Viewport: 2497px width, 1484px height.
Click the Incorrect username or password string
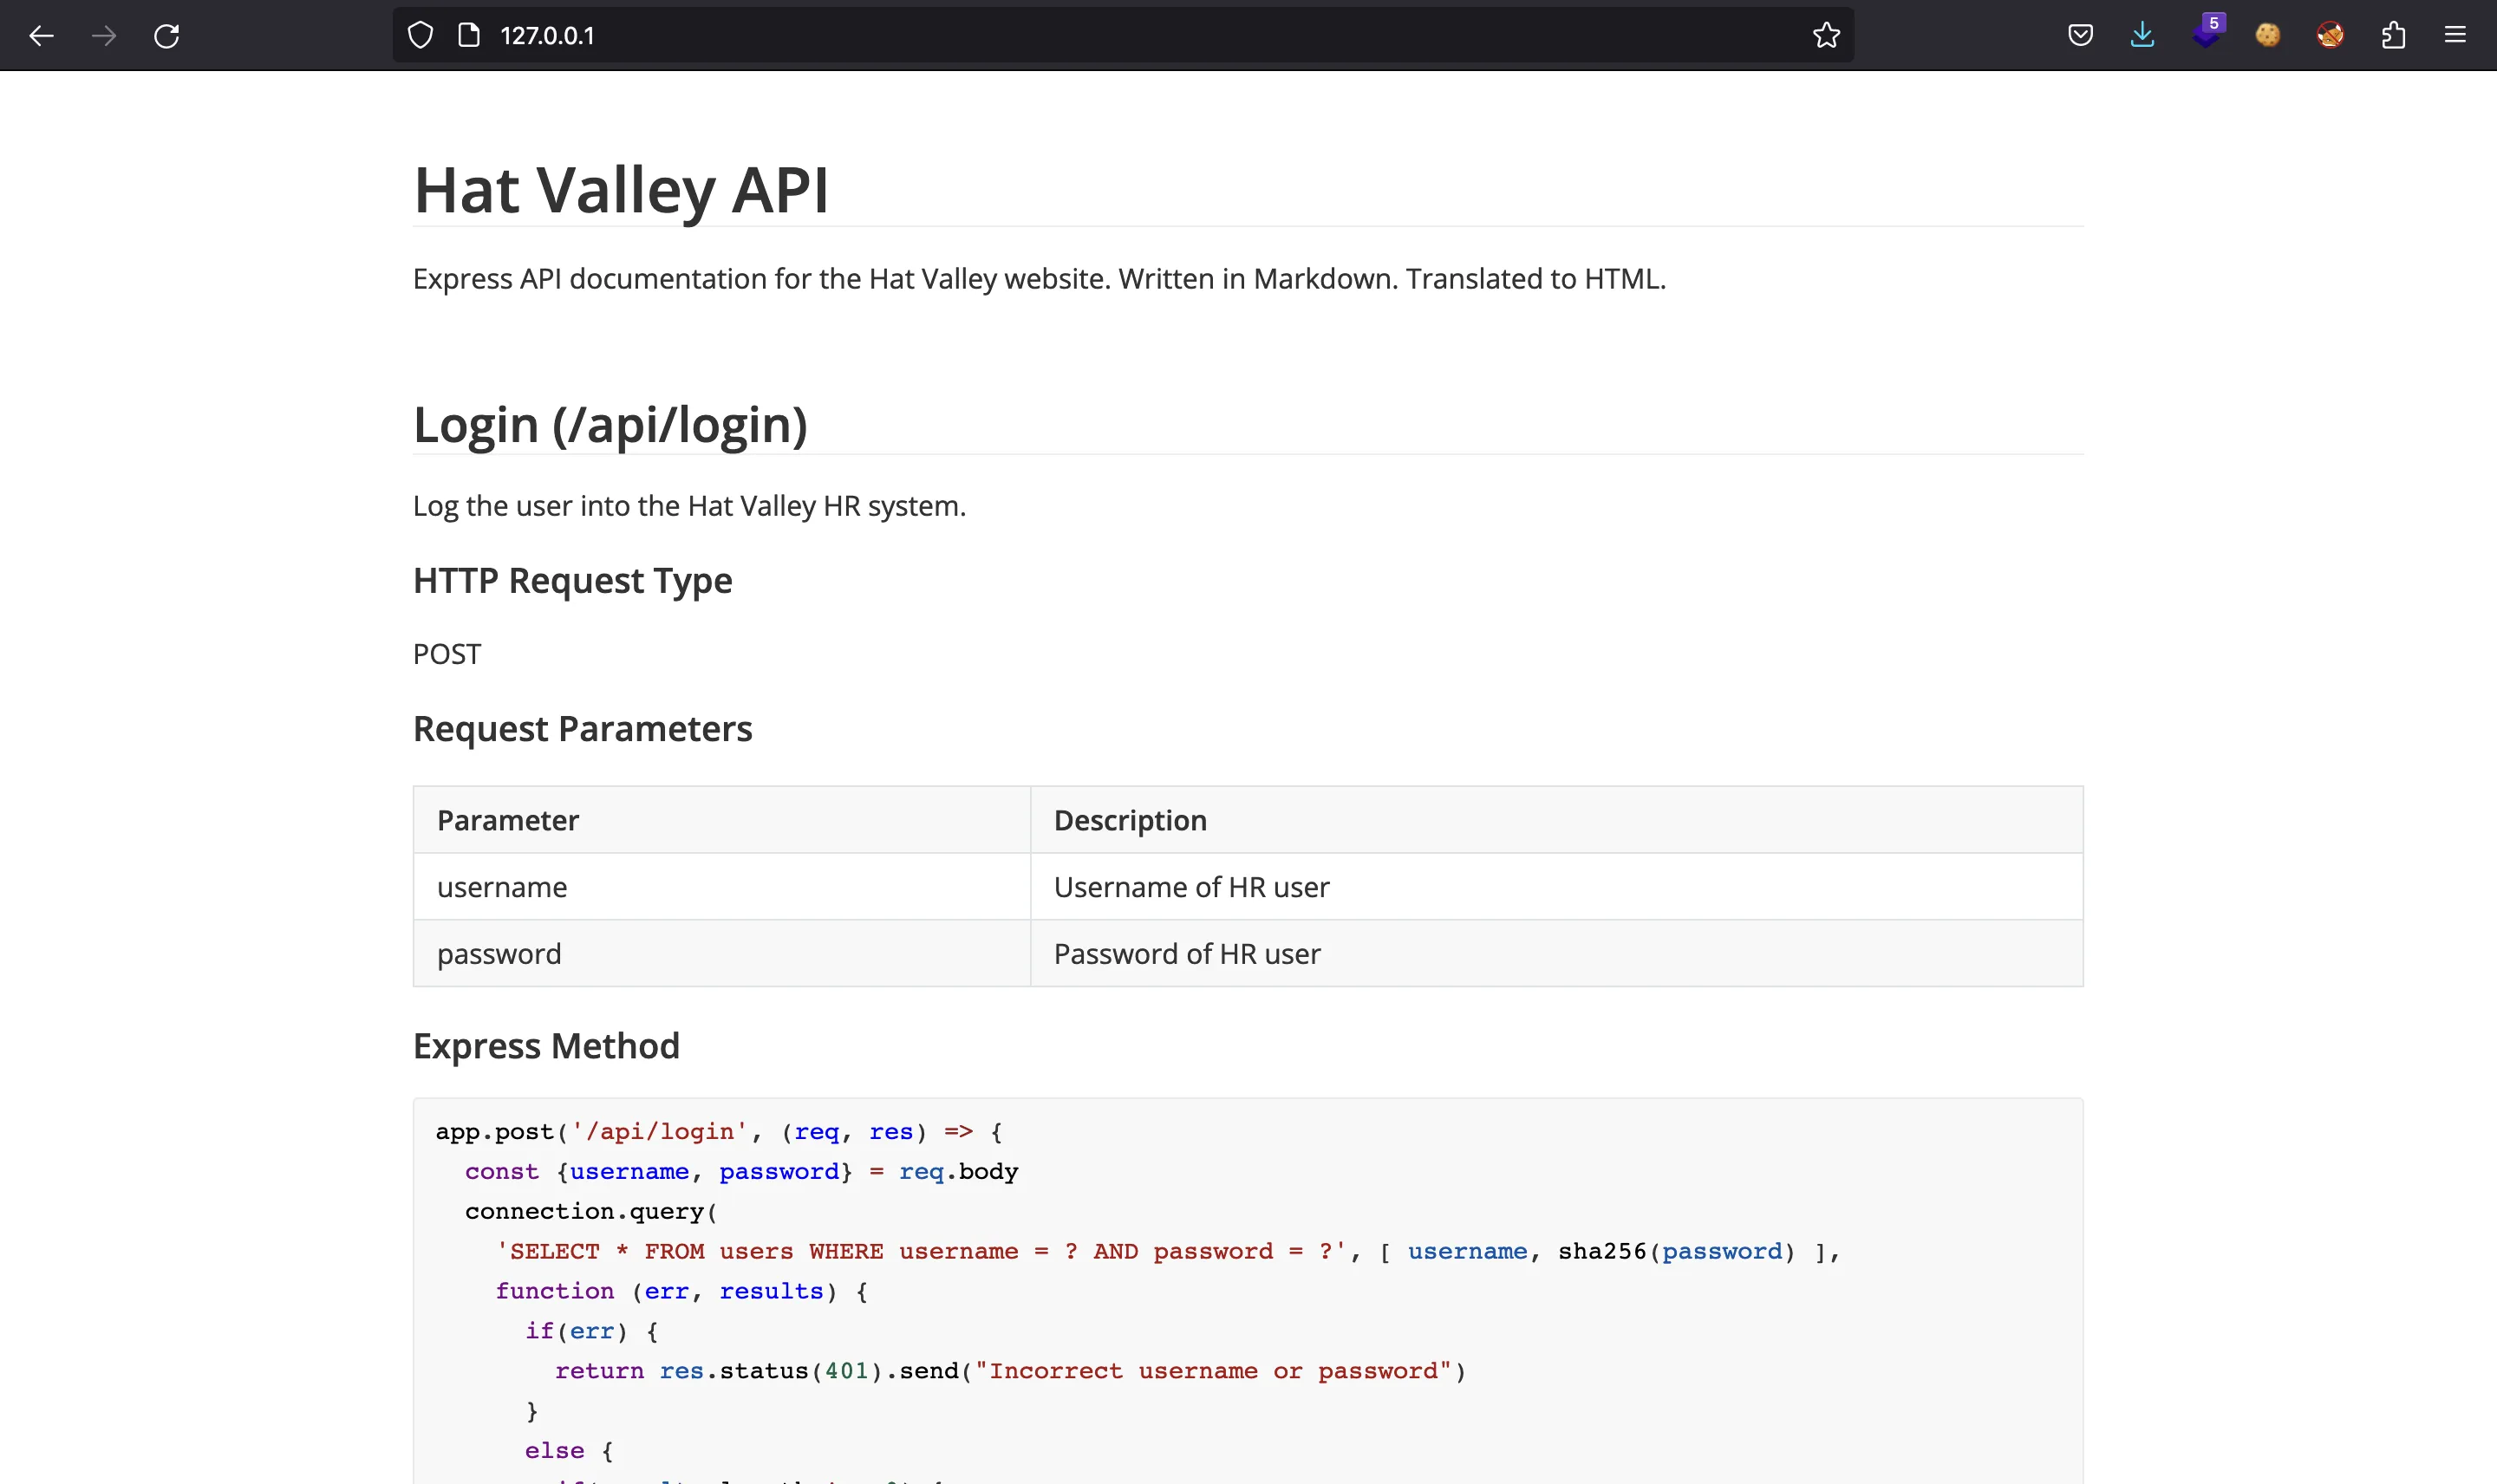[x=1213, y=1372]
